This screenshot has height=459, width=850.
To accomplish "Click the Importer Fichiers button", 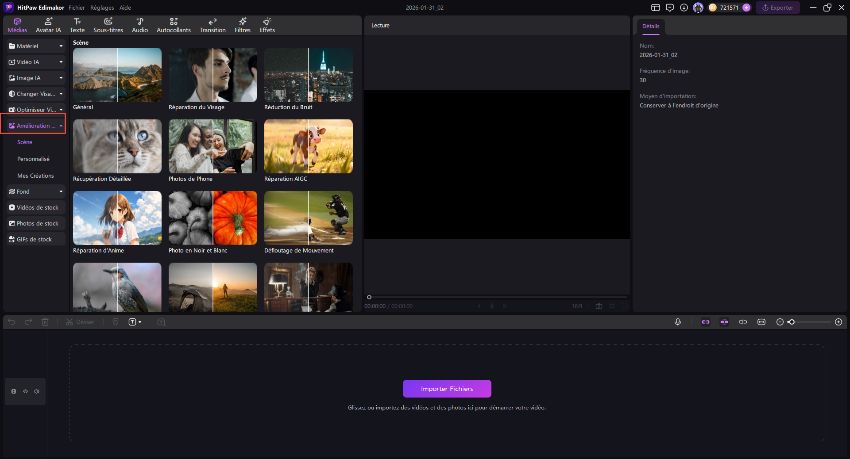I will [x=447, y=388].
